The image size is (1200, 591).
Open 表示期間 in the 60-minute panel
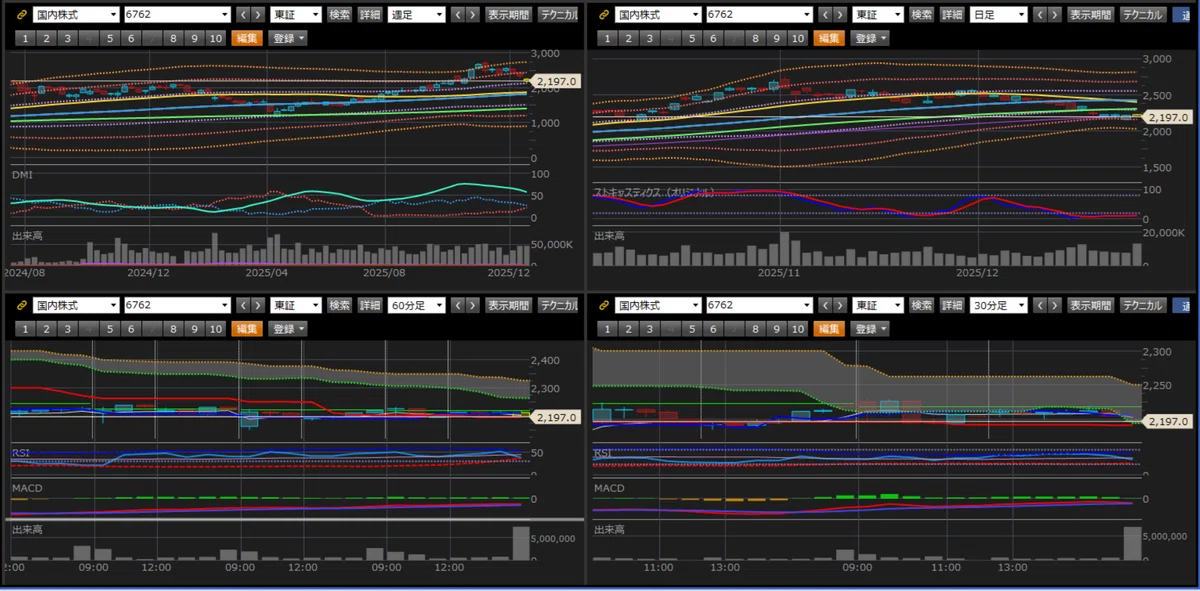pos(508,305)
